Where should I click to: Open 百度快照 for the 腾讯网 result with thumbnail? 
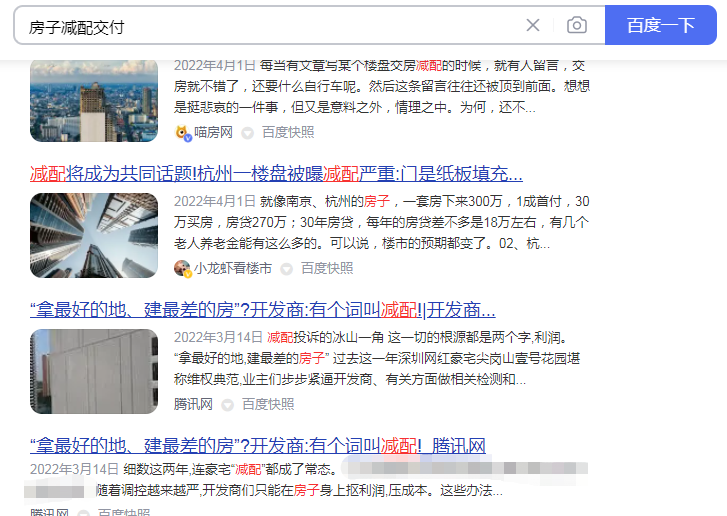pyautogui.click(x=268, y=404)
